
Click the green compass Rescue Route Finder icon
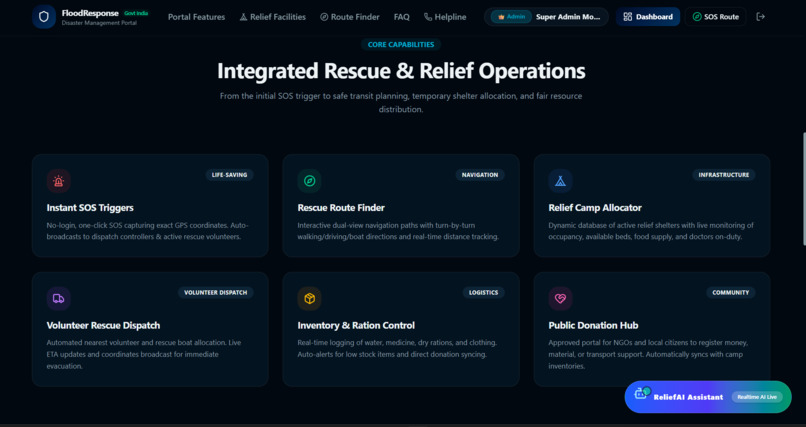tap(309, 181)
